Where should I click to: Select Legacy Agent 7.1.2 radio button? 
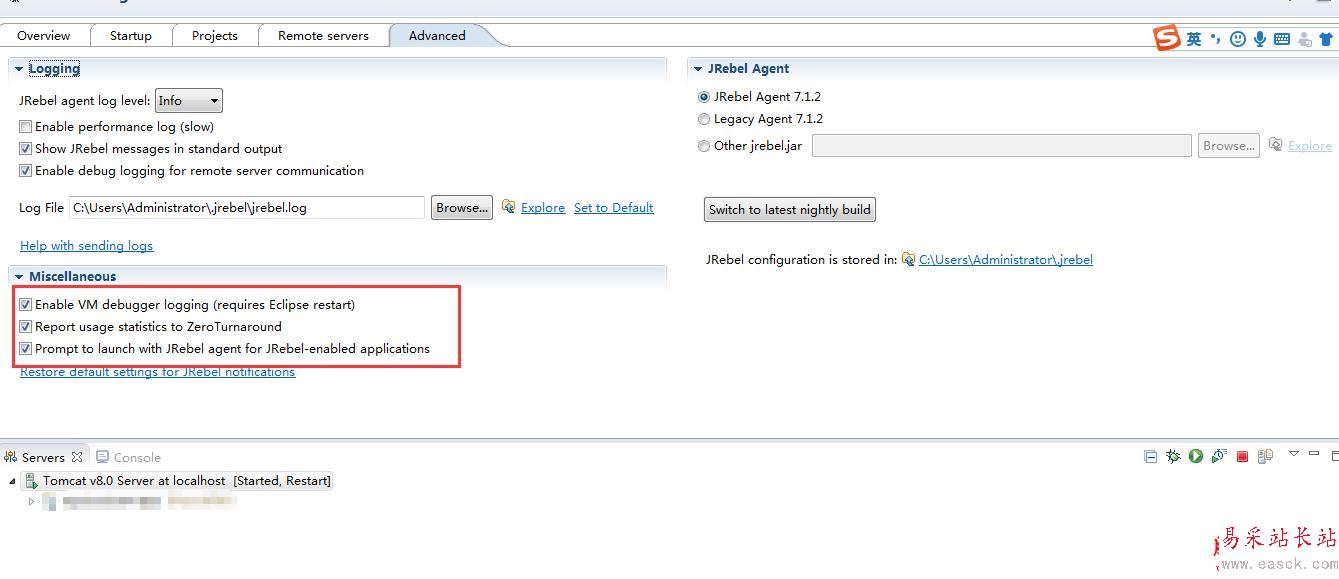704,119
